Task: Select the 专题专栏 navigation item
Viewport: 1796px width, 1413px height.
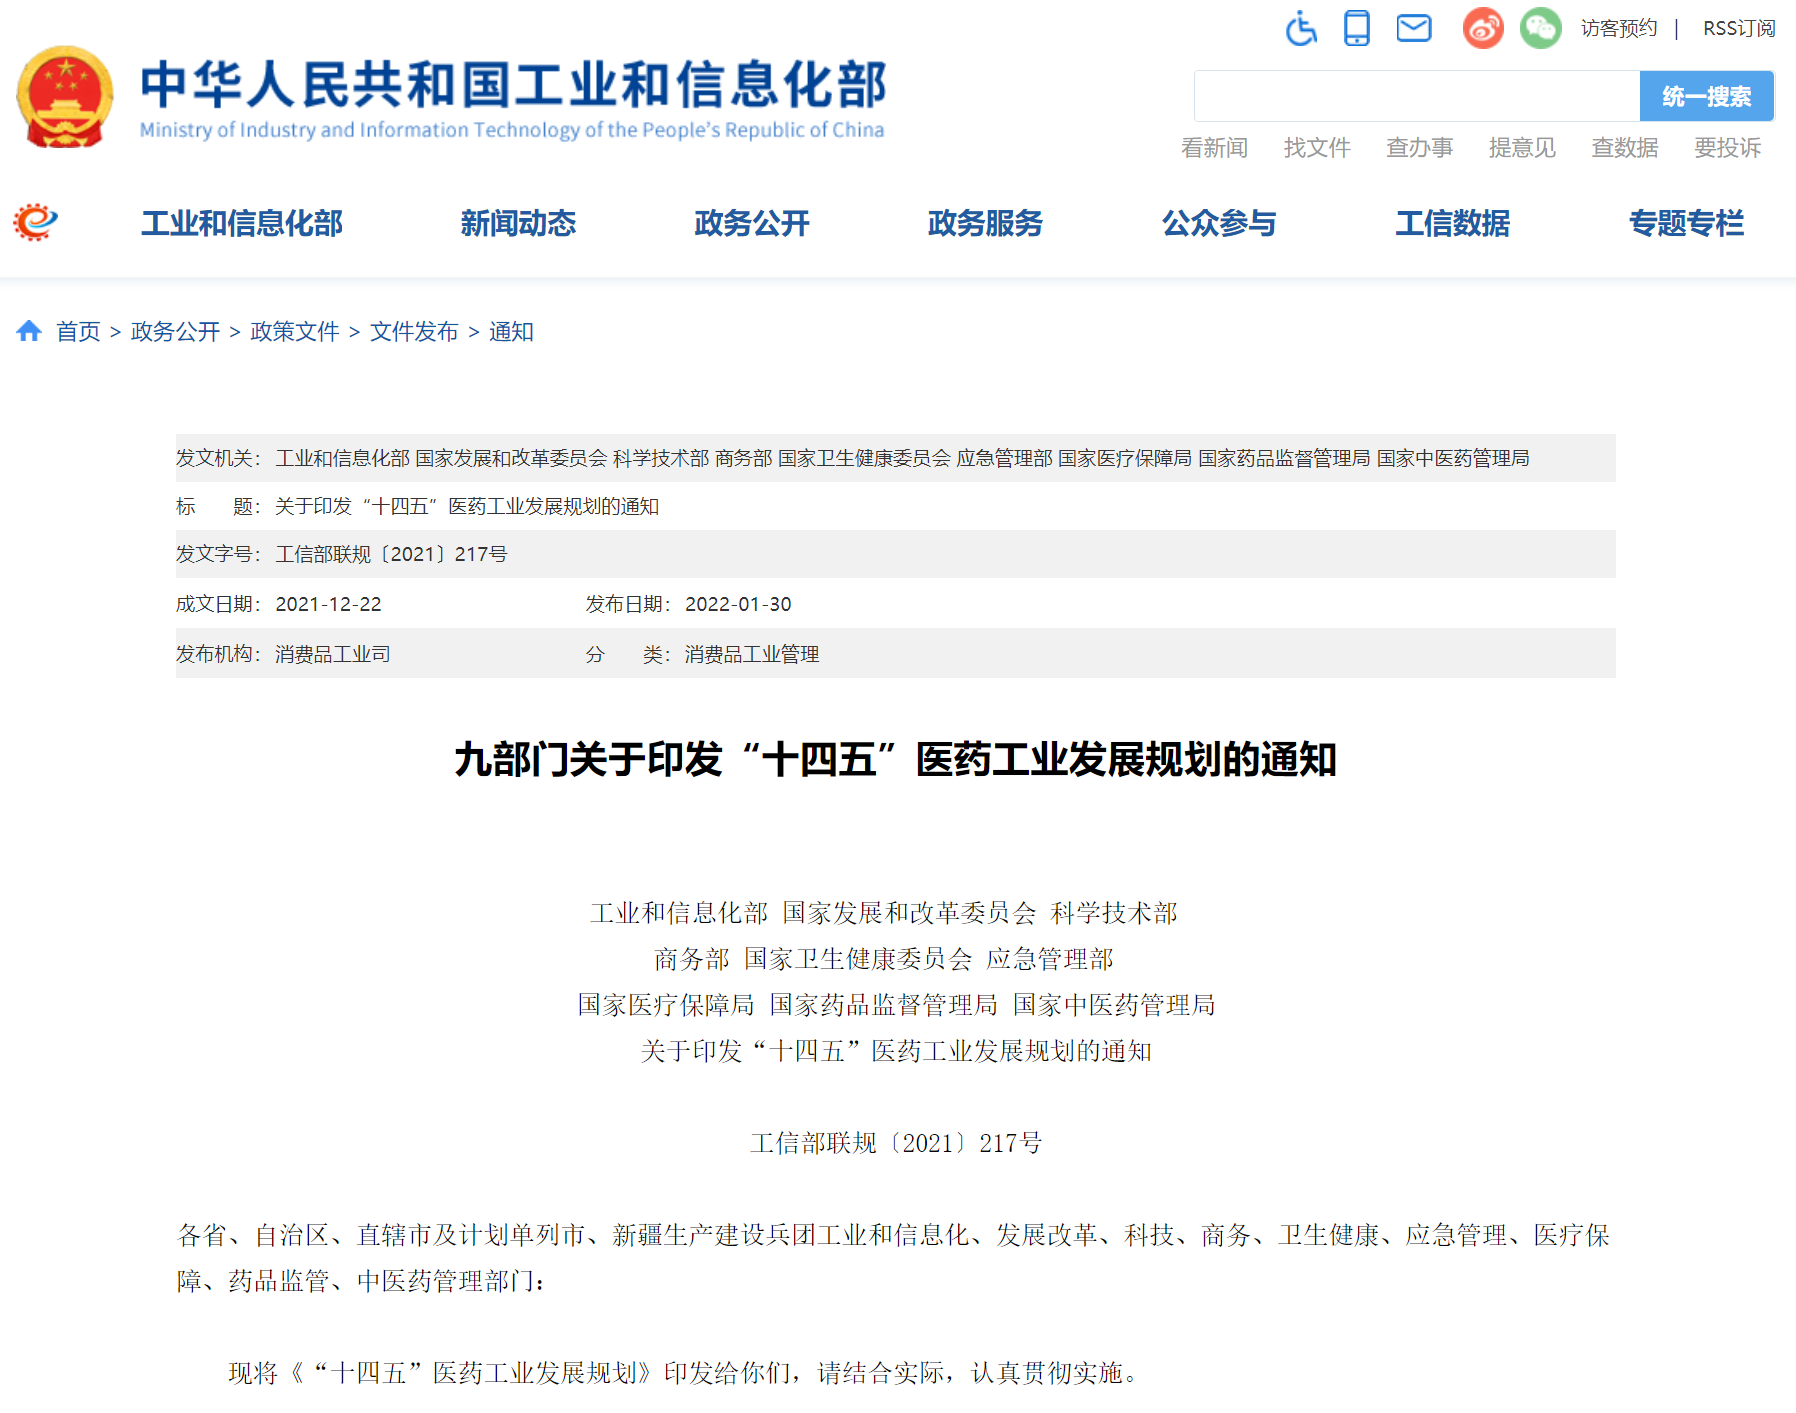Action: 1686,223
